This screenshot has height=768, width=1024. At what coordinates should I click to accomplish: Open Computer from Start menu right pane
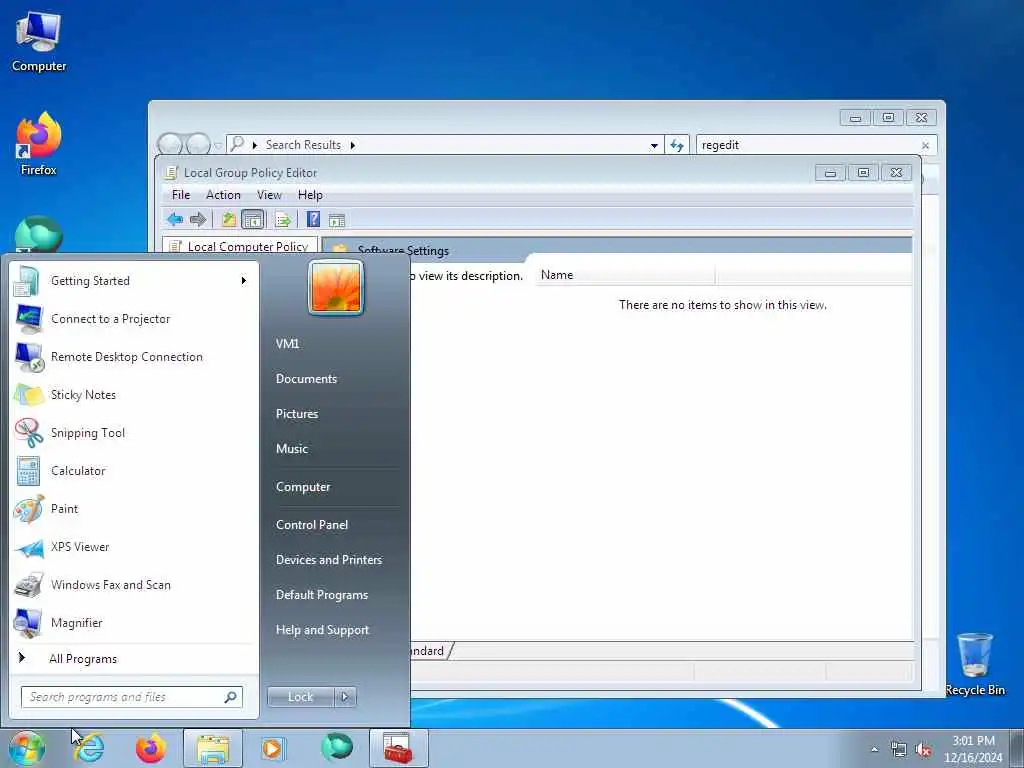pos(303,487)
